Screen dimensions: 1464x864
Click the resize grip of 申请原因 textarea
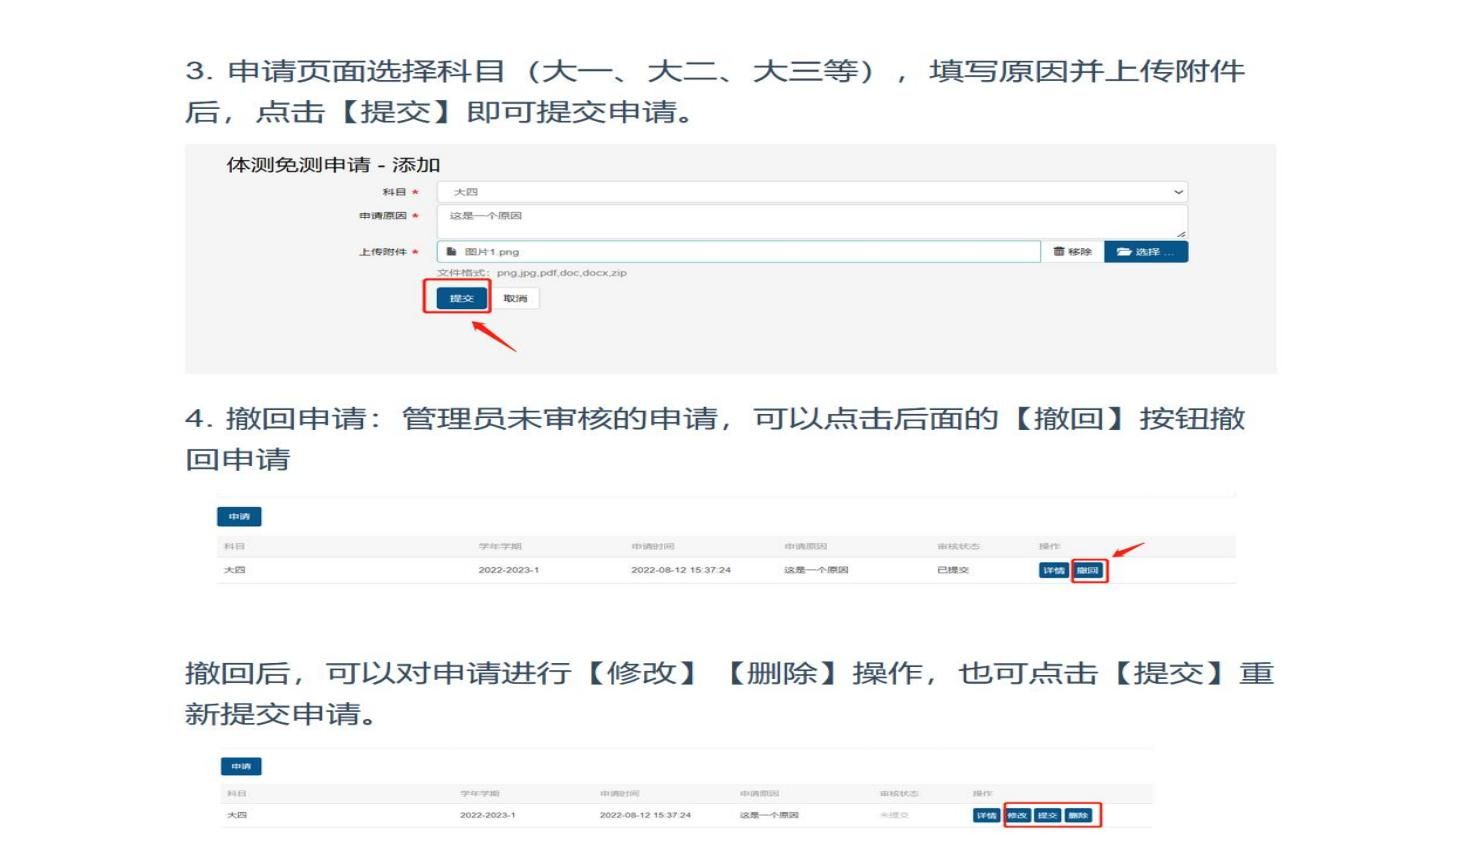coord(1181,233)
